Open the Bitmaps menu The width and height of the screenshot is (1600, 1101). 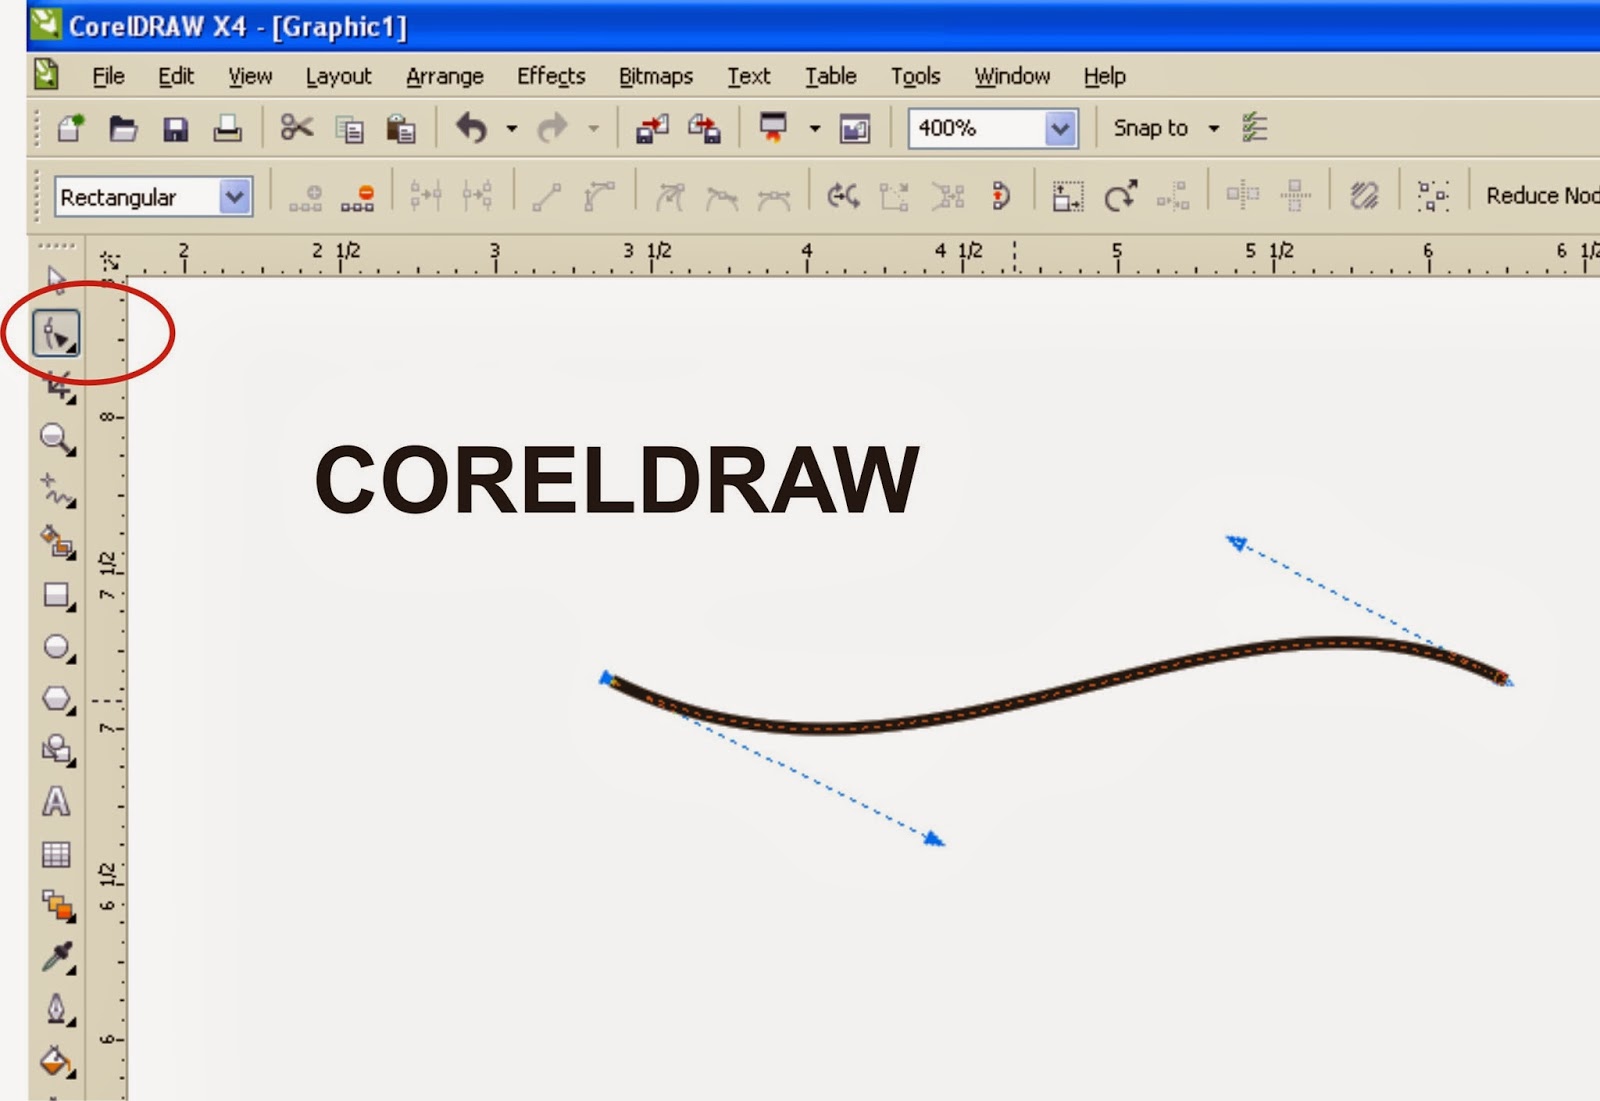click(x=656, y=76)
